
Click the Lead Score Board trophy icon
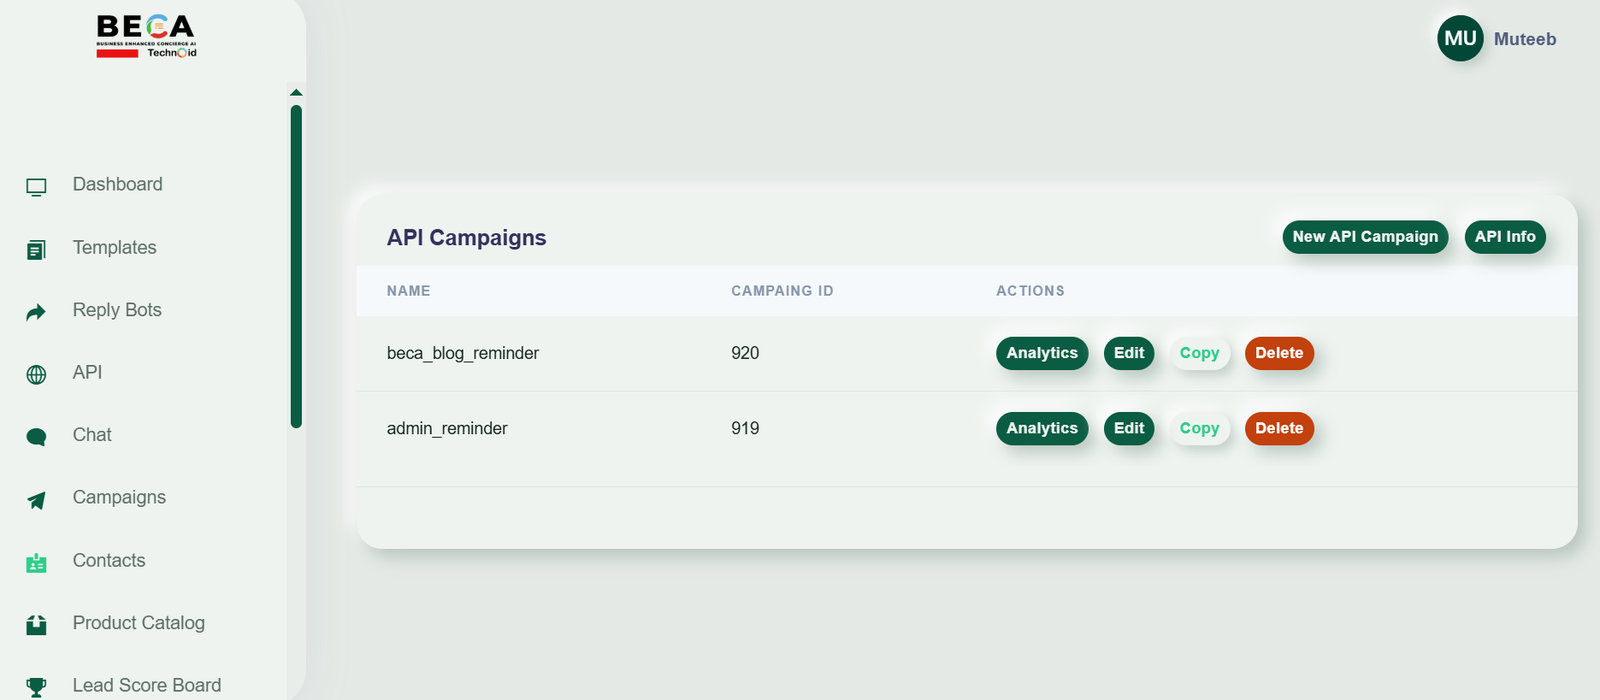(x=36, y=687)
